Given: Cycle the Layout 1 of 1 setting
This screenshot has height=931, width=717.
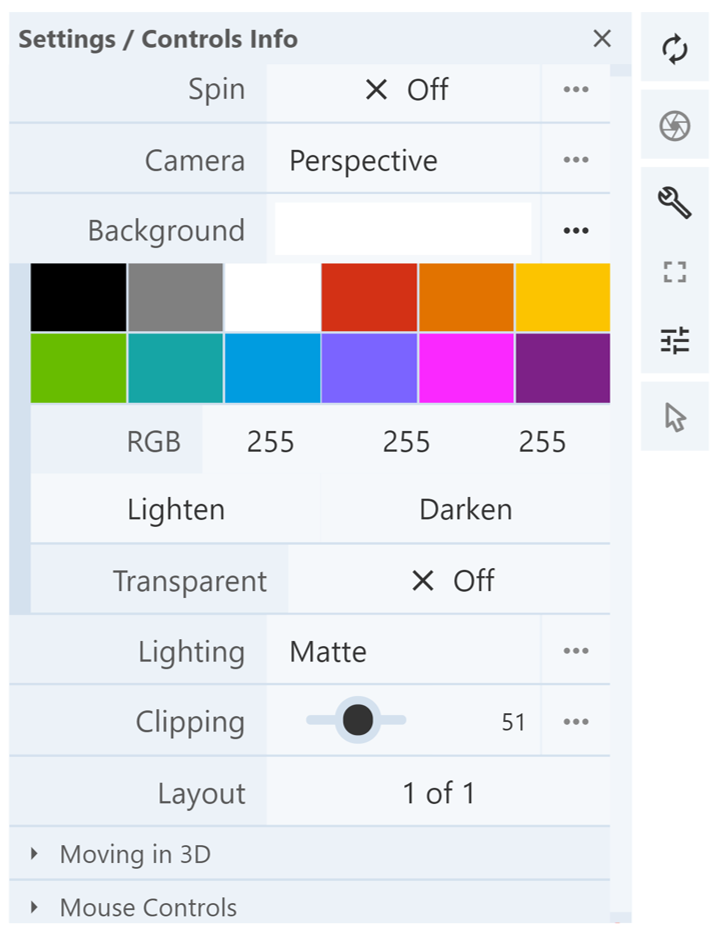Looking at the screenshot, I should 438,794.
